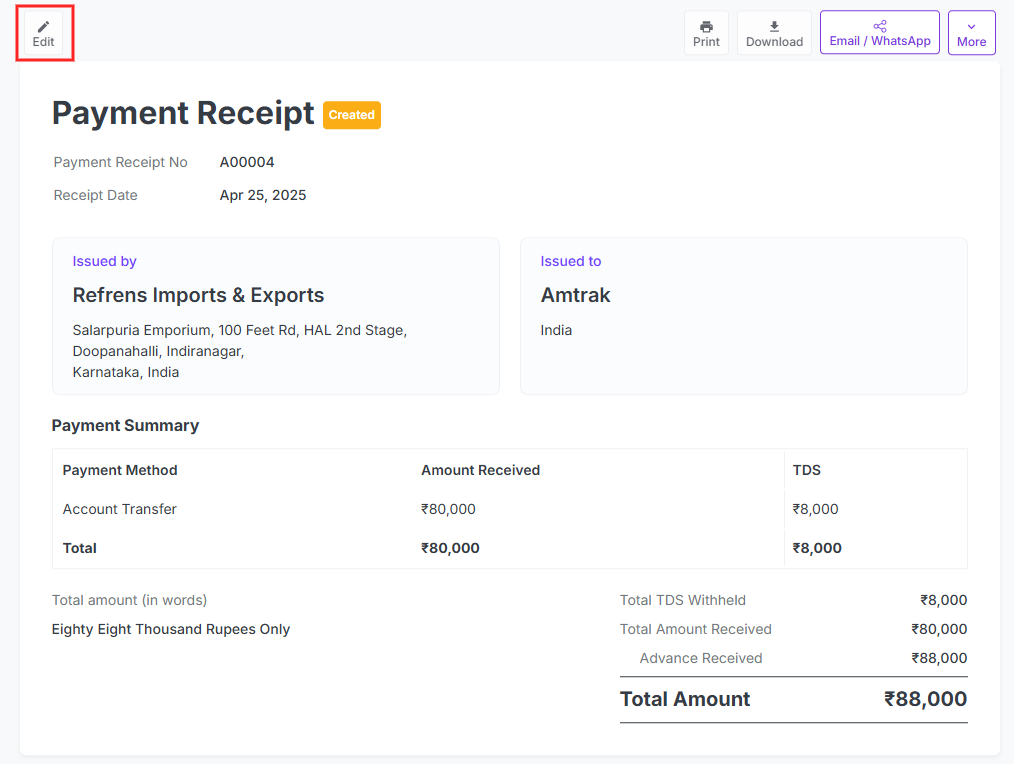This screenshot has width=1014, height=764.
Task: Click the Created status badge
Action: (x=352, y=115)
